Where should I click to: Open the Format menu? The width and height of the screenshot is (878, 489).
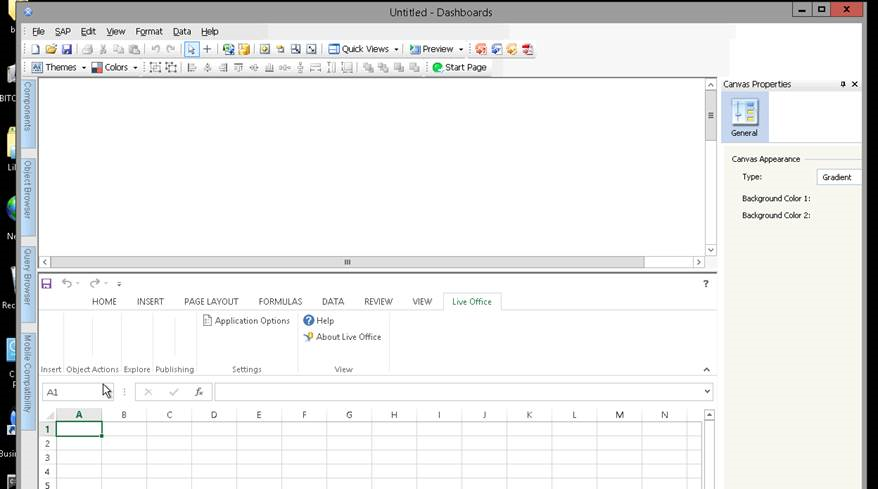point(149,31)
